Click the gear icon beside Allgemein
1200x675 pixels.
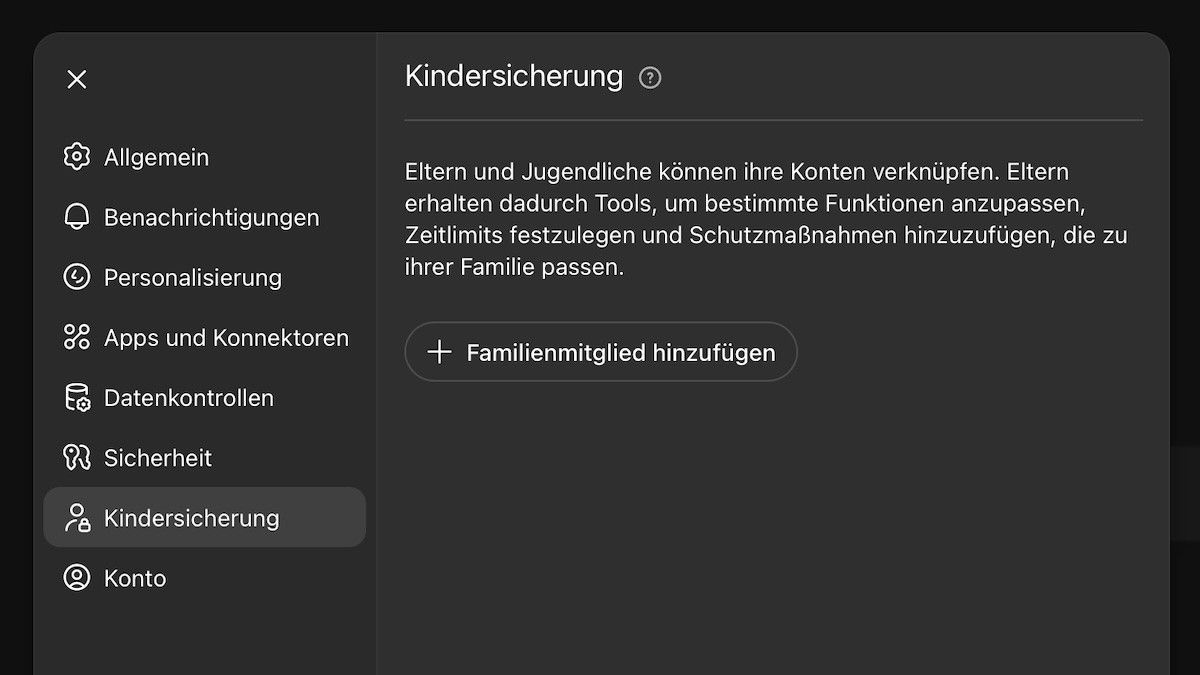(x=77, y=157)
